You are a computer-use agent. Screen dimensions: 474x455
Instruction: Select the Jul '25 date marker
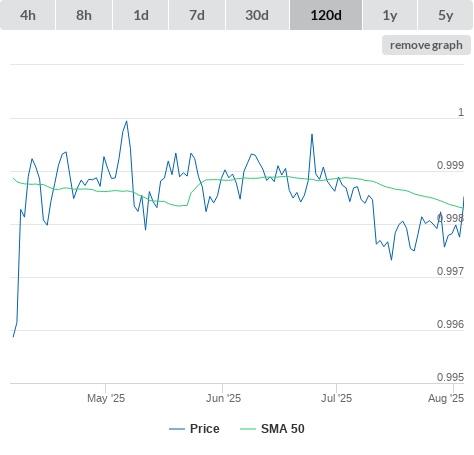336,398
